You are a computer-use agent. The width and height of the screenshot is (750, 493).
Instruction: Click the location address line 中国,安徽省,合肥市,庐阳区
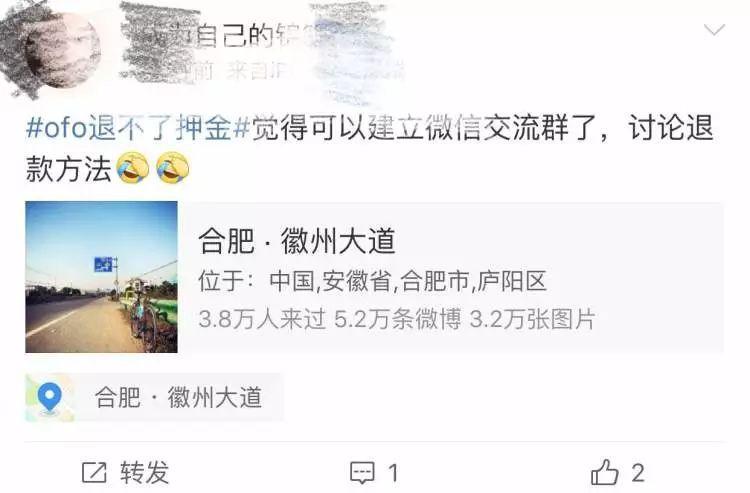[372, 281]
